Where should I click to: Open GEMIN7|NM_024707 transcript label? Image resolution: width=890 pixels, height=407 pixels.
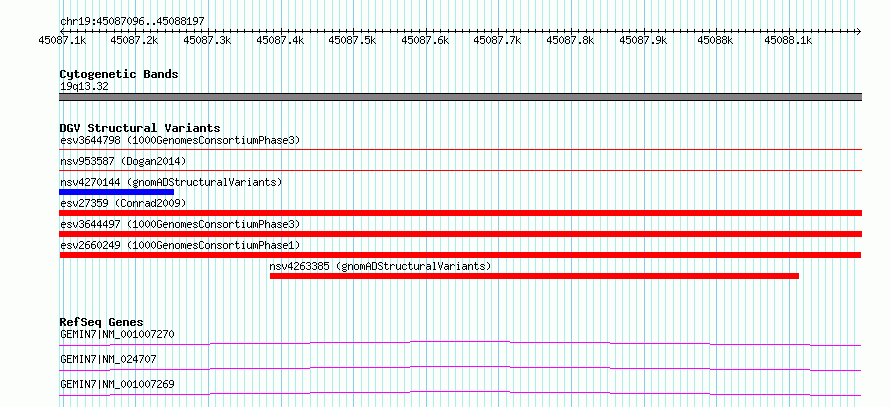(x=108, y=359)
